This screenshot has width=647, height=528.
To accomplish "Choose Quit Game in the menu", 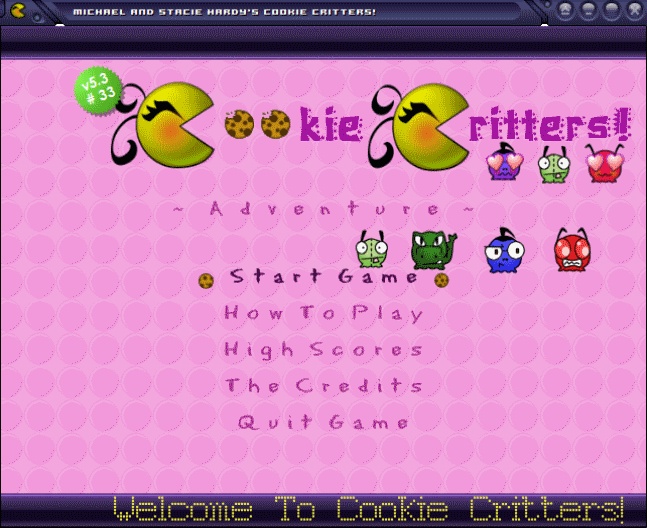I will [324, 422].
